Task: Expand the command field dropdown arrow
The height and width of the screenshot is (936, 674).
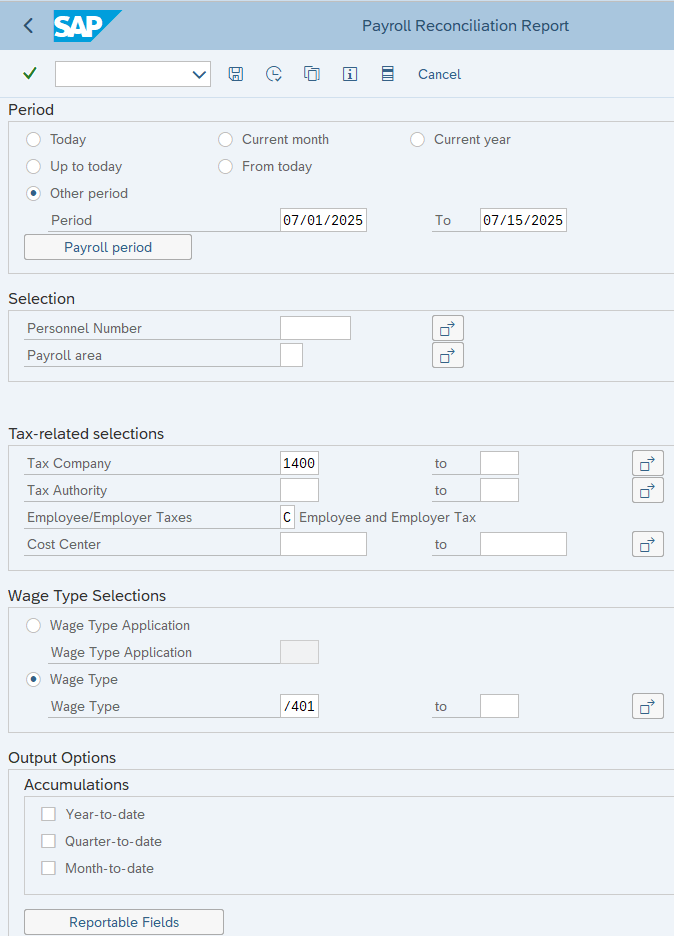Action: (x=198, y=74)
